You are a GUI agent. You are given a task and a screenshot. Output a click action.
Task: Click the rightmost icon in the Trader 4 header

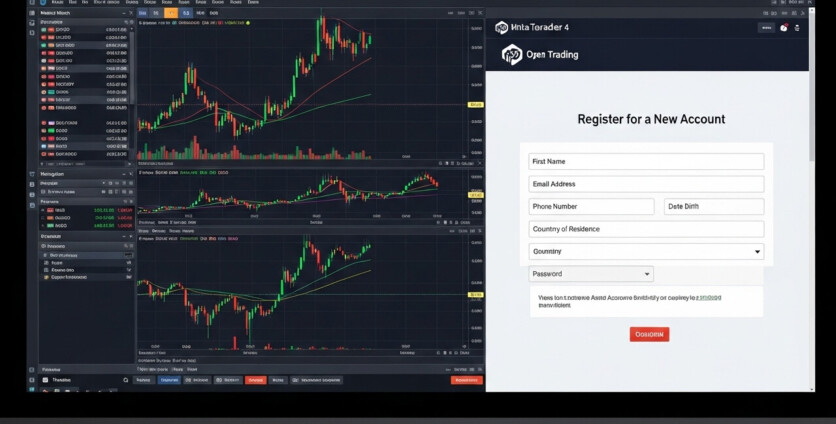click(797, 28)
